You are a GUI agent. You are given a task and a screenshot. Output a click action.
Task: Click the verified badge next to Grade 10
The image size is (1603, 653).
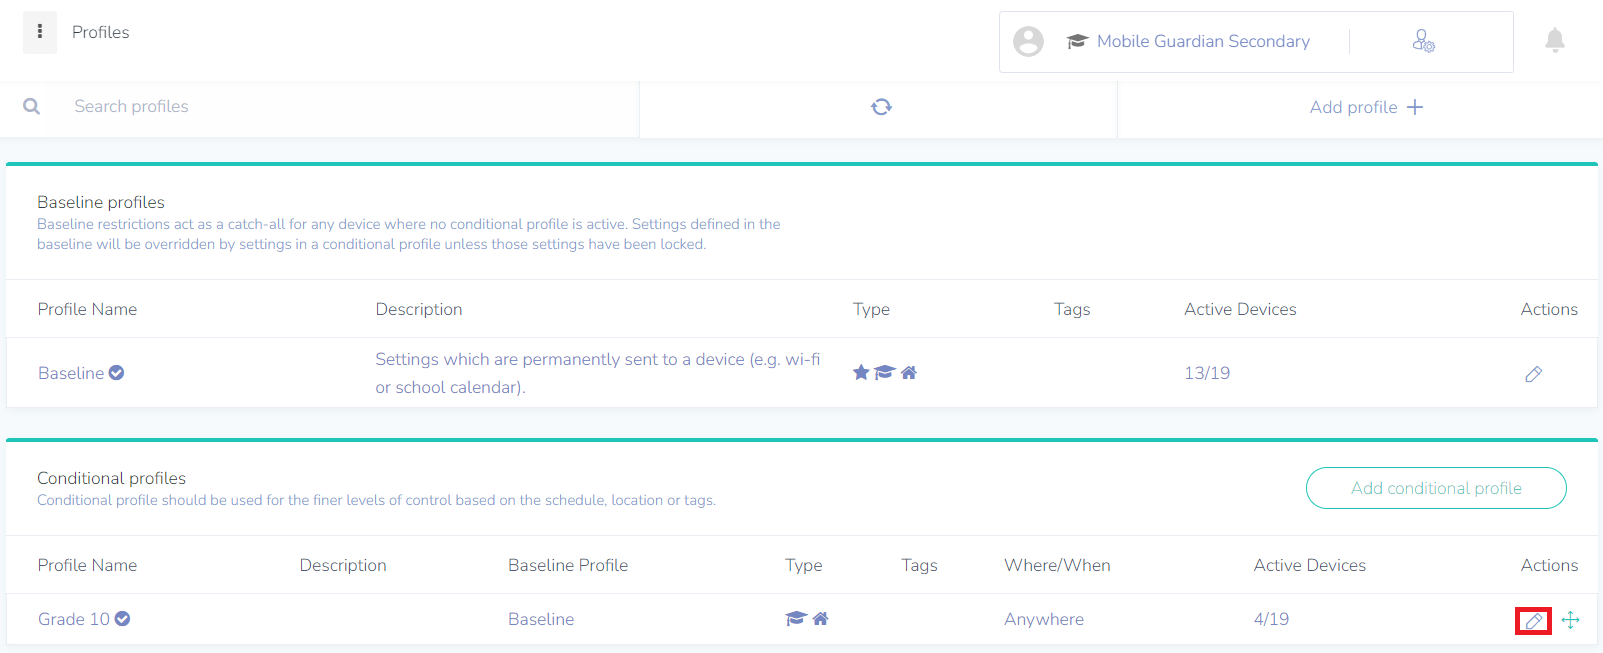pos(122,619)
